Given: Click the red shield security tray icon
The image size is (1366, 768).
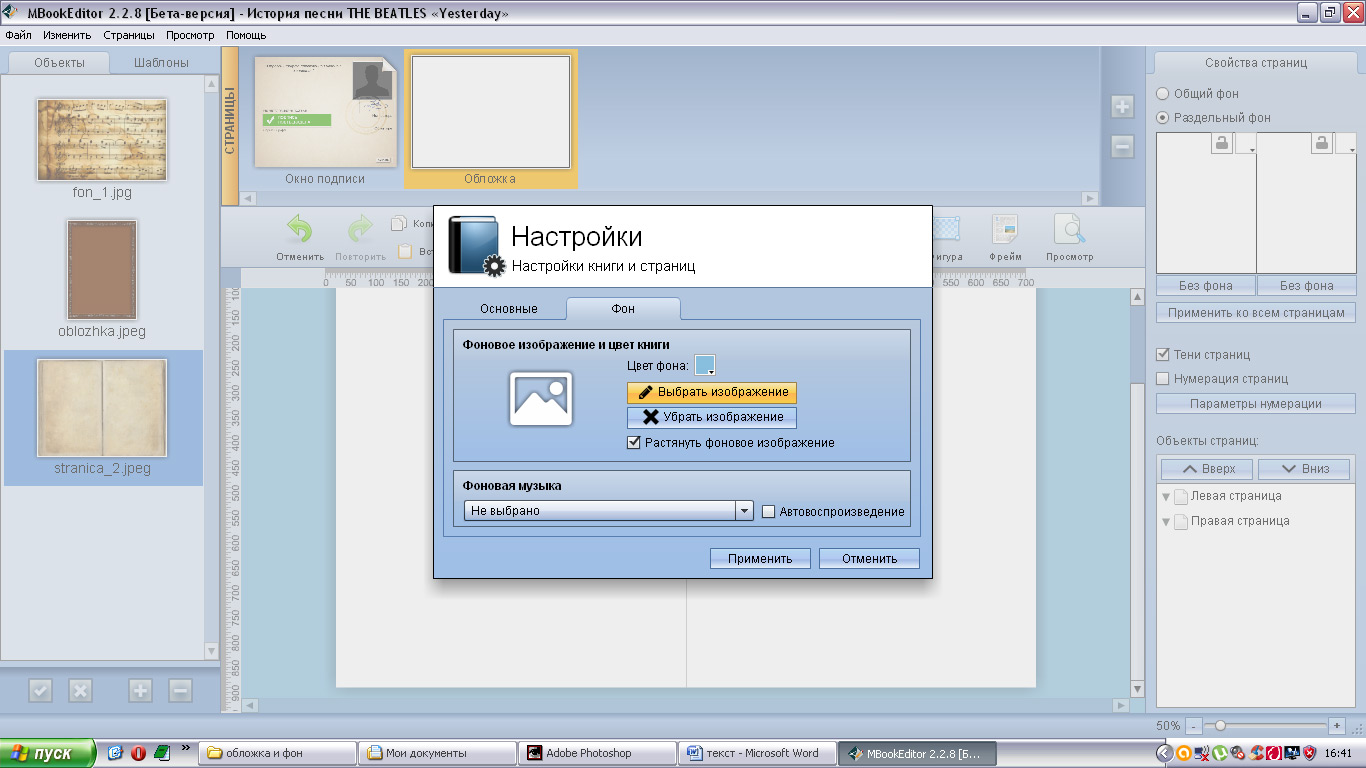Looking at the screenshot, I should click(1309, 753).
